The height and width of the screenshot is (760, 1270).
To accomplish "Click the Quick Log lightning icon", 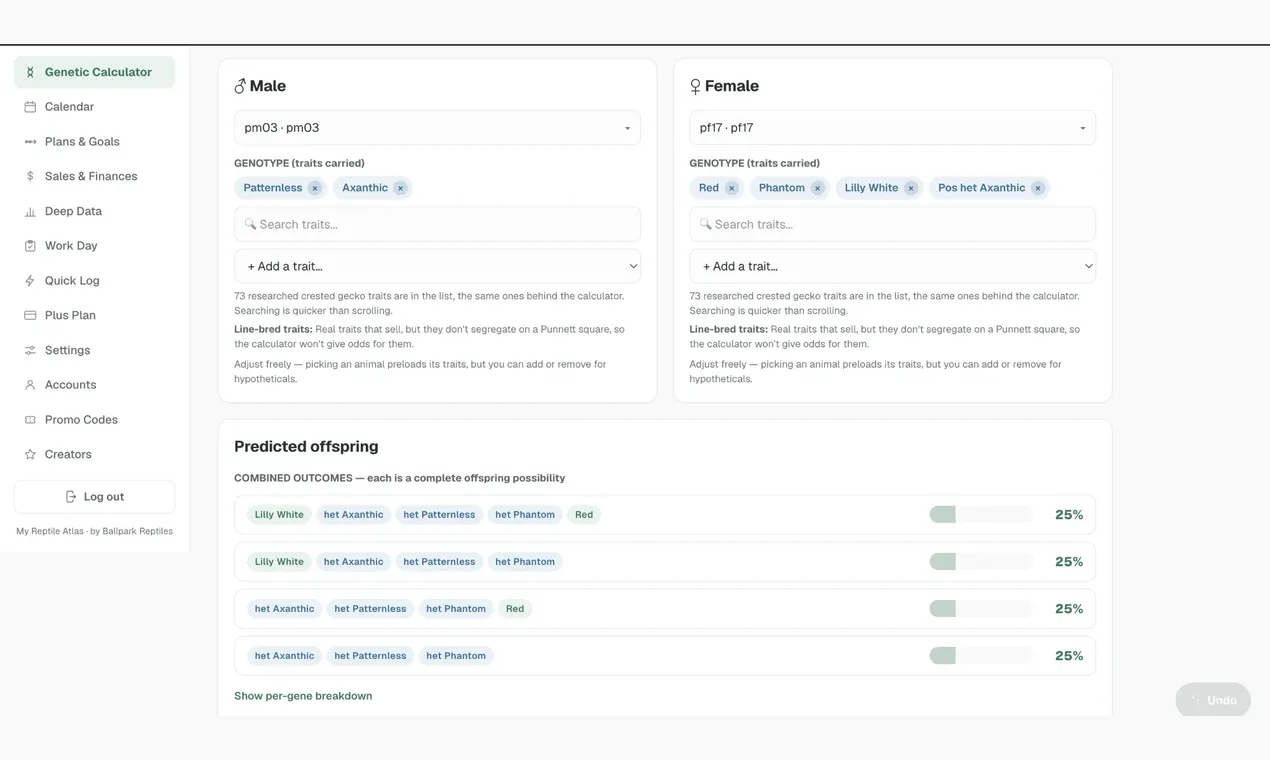I will (30, 281).
